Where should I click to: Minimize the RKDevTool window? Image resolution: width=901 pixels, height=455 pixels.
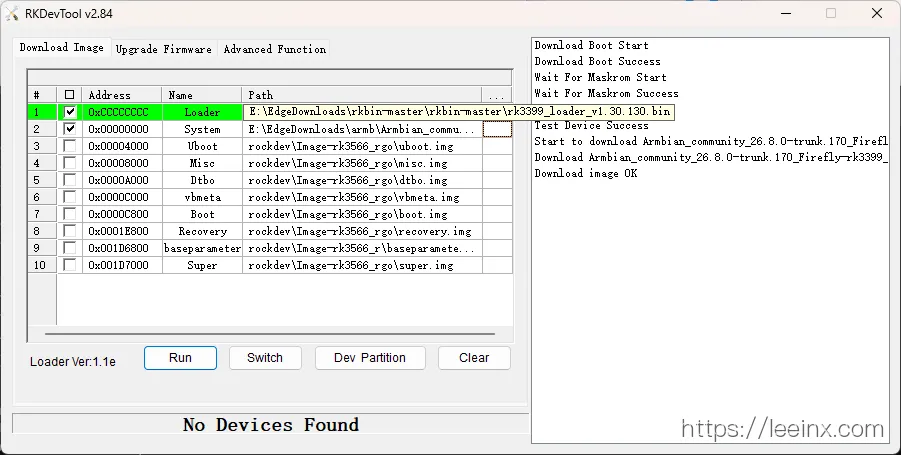(x=786, y=13)
